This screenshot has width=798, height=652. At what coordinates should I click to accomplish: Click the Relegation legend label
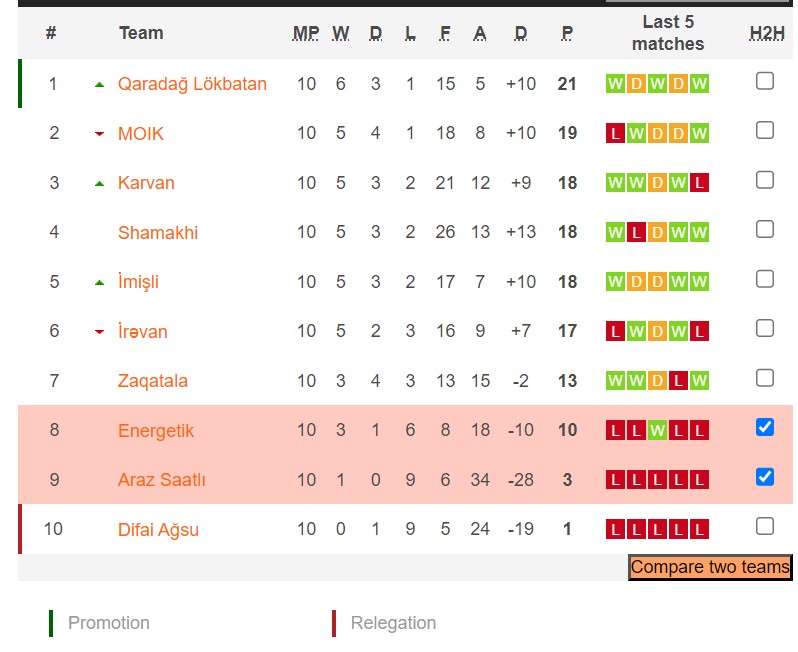[393, 623]
